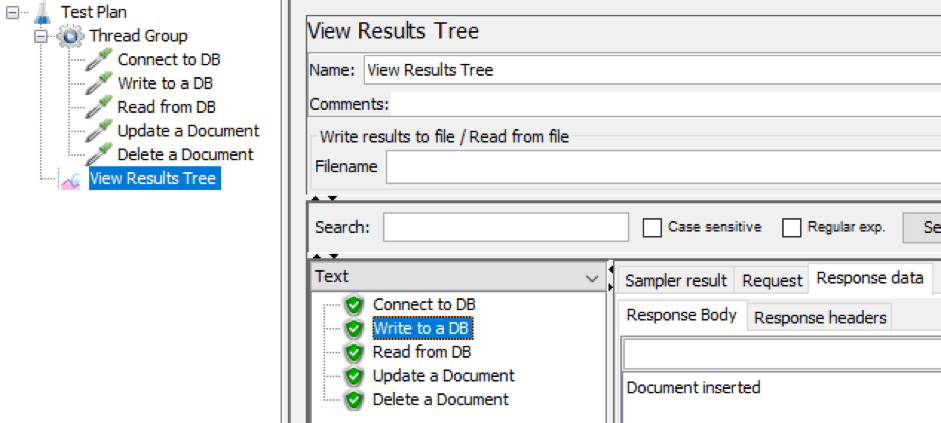Click the Search button next to Regular exp.
The width and height of the screenshot is (941, 423).
[x=922, y=227]
